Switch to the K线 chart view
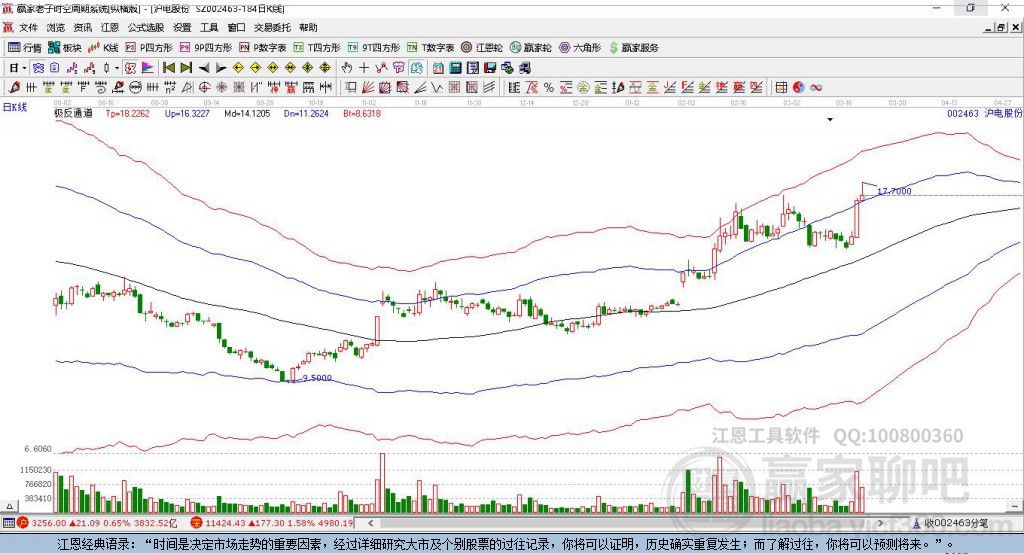 coord(103,48)
